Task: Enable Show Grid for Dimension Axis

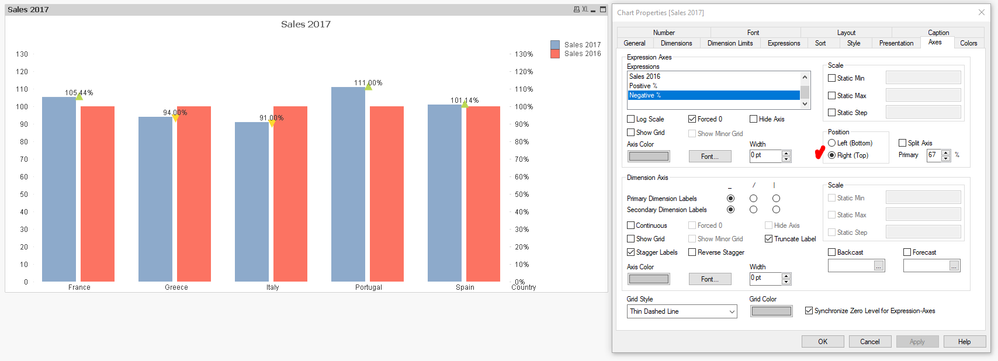Action: 631,239
